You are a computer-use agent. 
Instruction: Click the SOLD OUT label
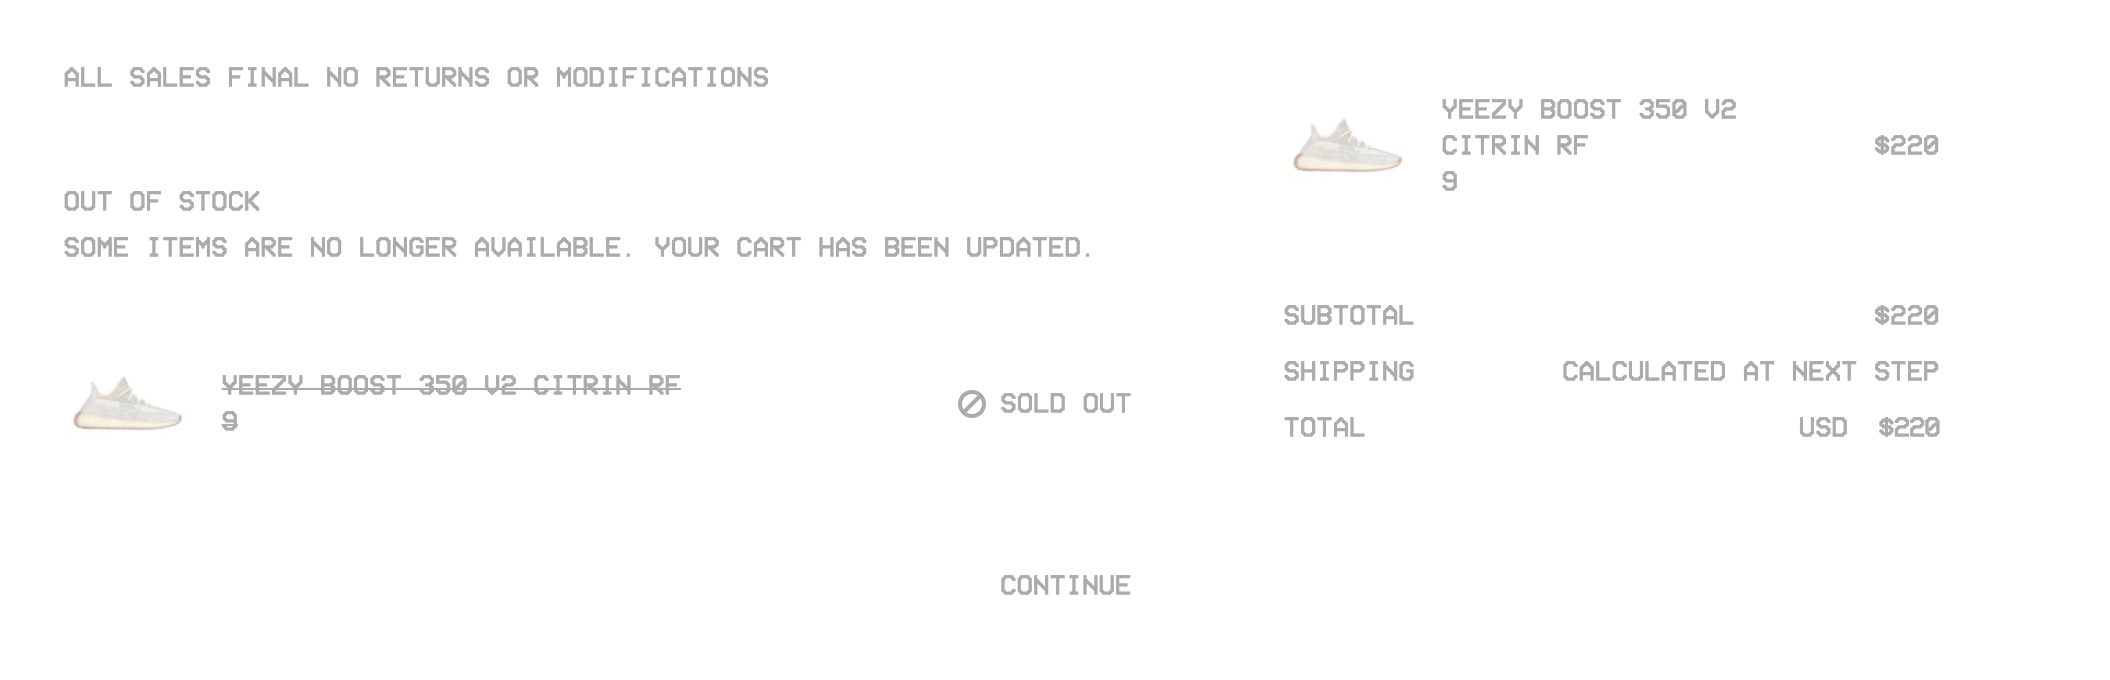[x=1065, y=404]
